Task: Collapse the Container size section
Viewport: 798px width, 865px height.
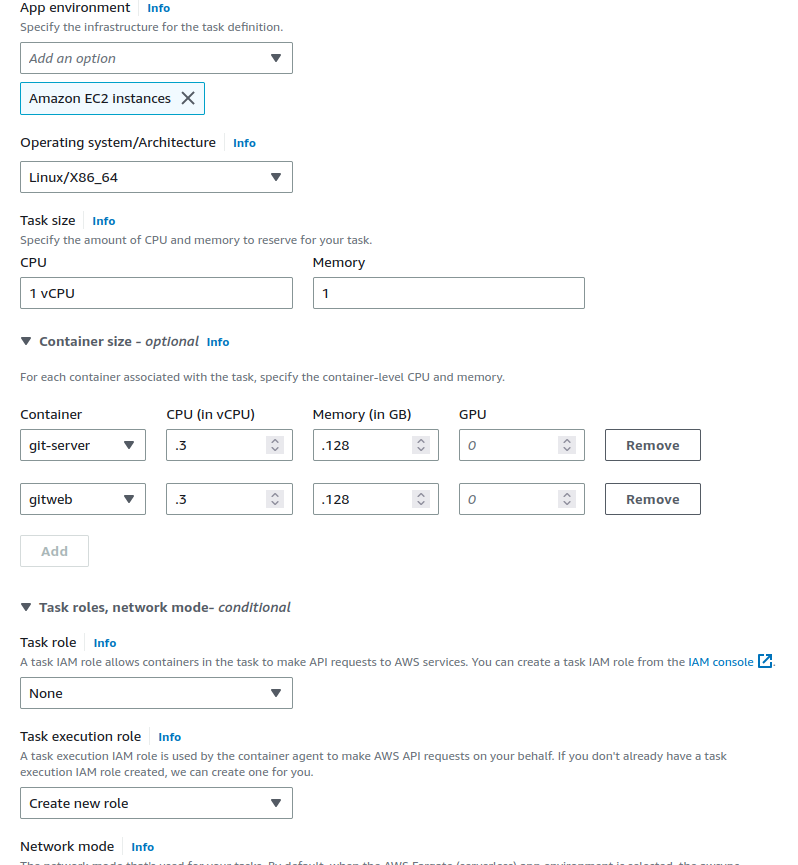Action: tap(26, 341)
